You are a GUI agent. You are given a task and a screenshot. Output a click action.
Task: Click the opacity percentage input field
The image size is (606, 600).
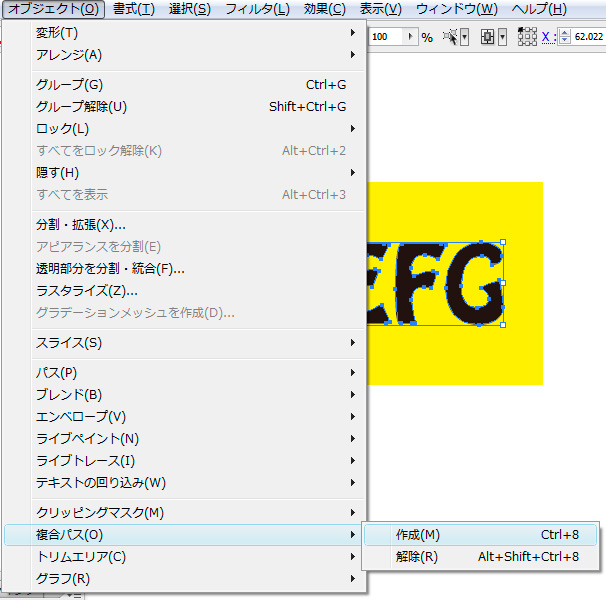pos(384,37)
